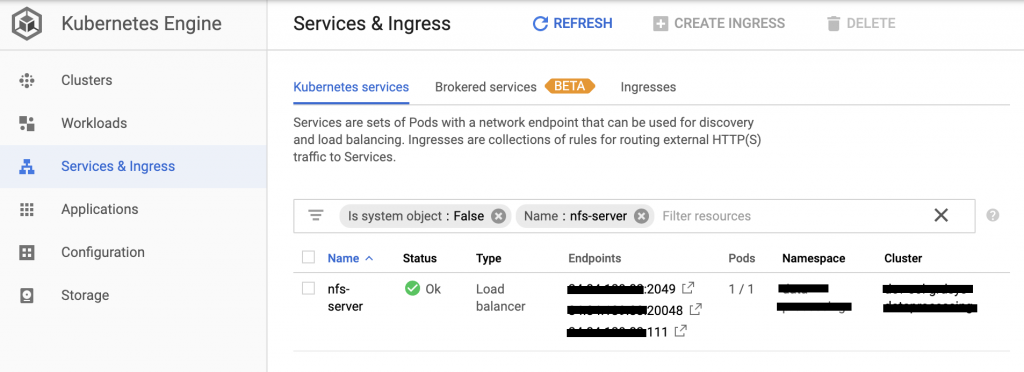The image size is (1024, 372).
Task: Remove the 'Is system object: False' filter chip
Action: coord(498,216)
